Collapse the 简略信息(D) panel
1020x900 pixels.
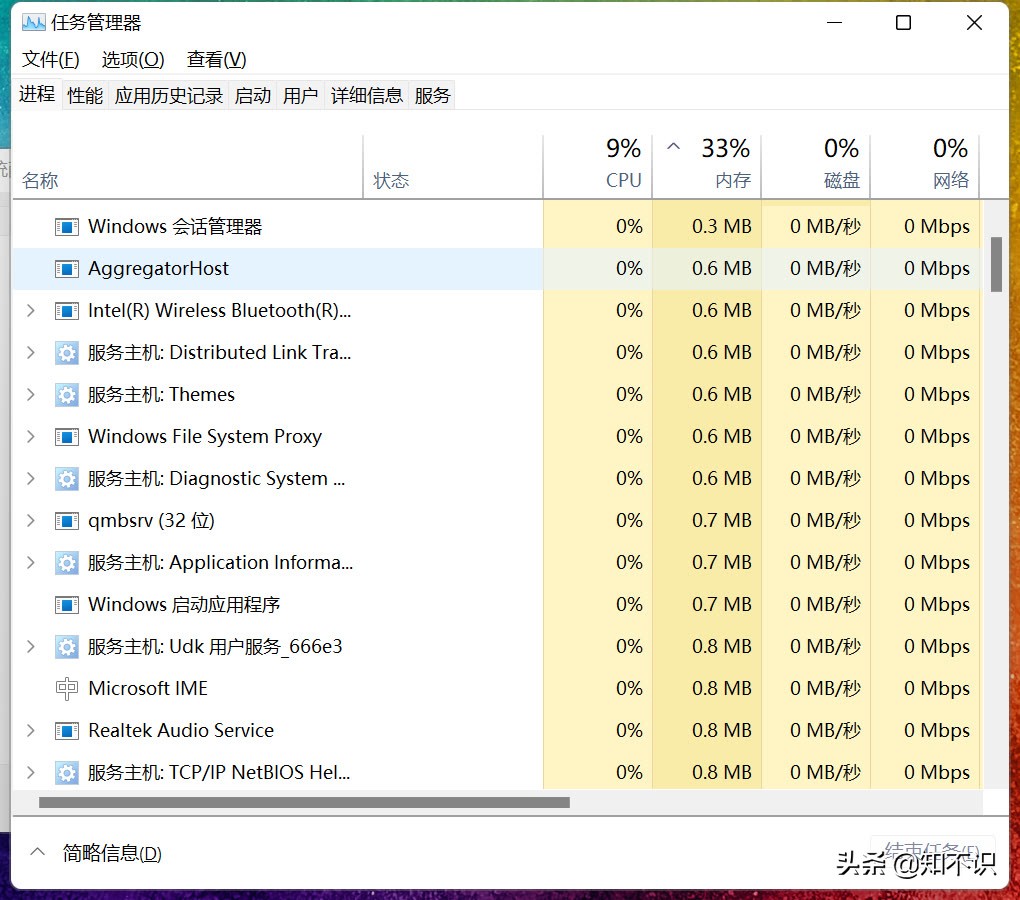tap(37, 853)
